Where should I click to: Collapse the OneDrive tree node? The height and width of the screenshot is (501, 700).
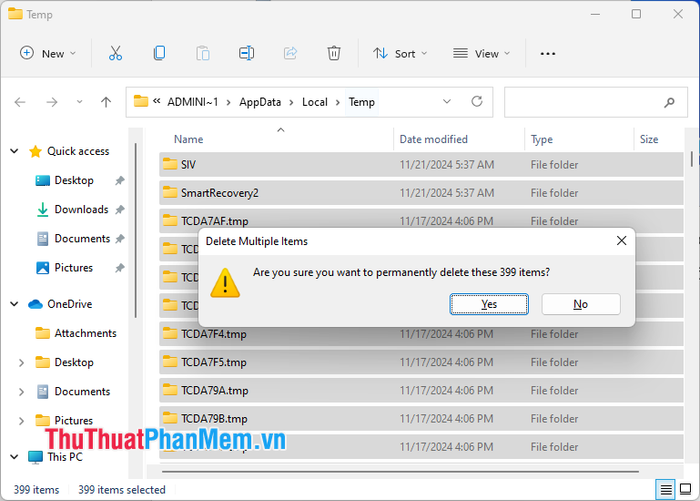coord(14,304)
